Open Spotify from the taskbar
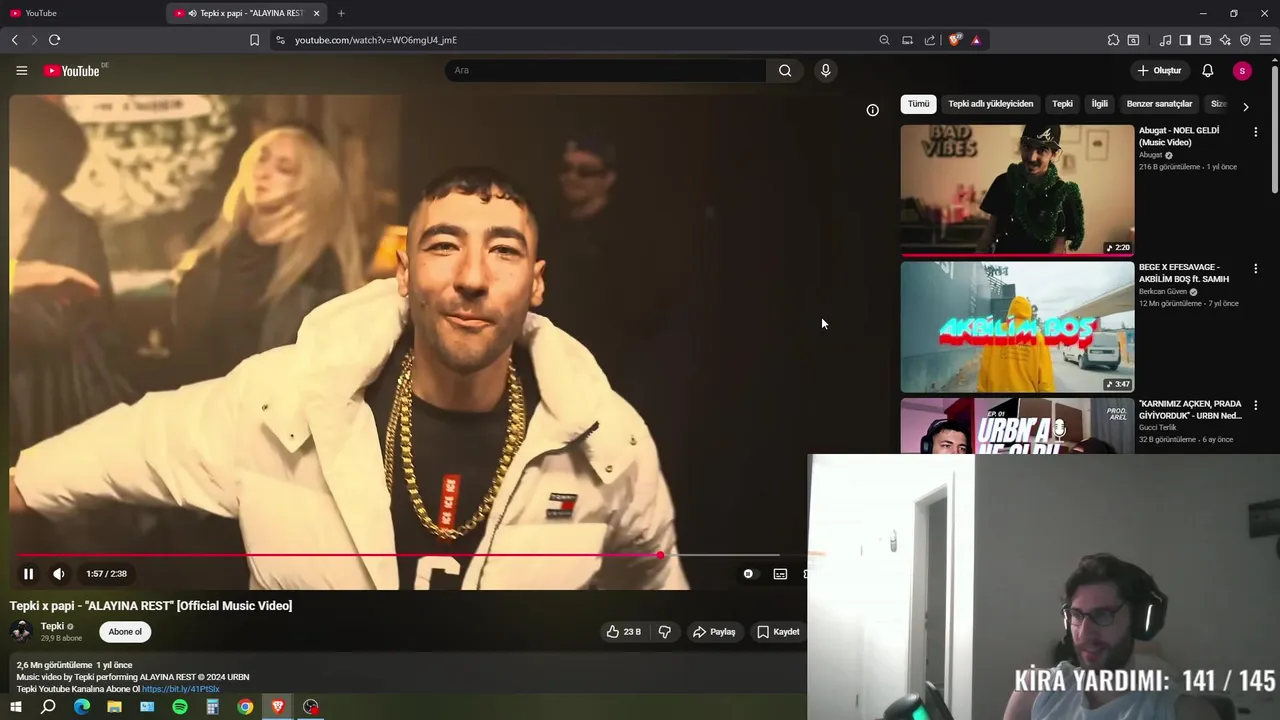1280x720 pixels. point(180,707)
